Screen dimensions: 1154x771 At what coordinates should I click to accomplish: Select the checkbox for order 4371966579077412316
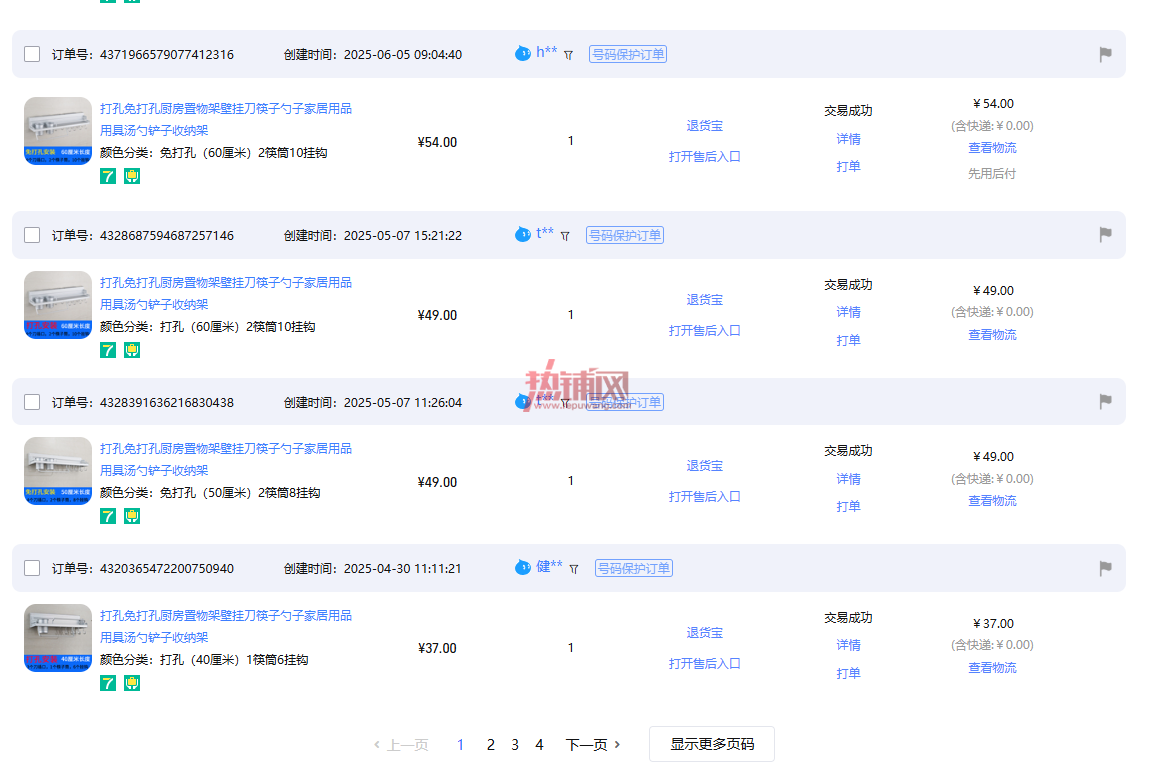pyautogui.click(x=32, y=54)
